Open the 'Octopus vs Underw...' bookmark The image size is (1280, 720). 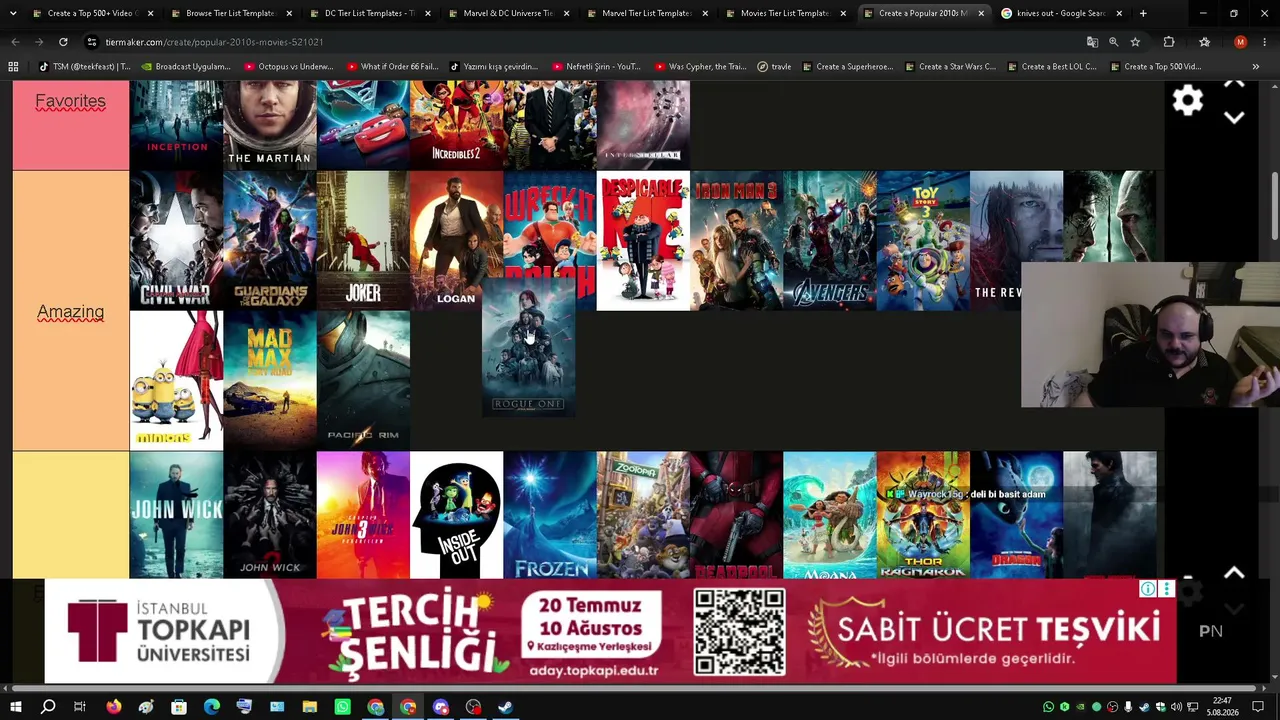pos(288,67)
